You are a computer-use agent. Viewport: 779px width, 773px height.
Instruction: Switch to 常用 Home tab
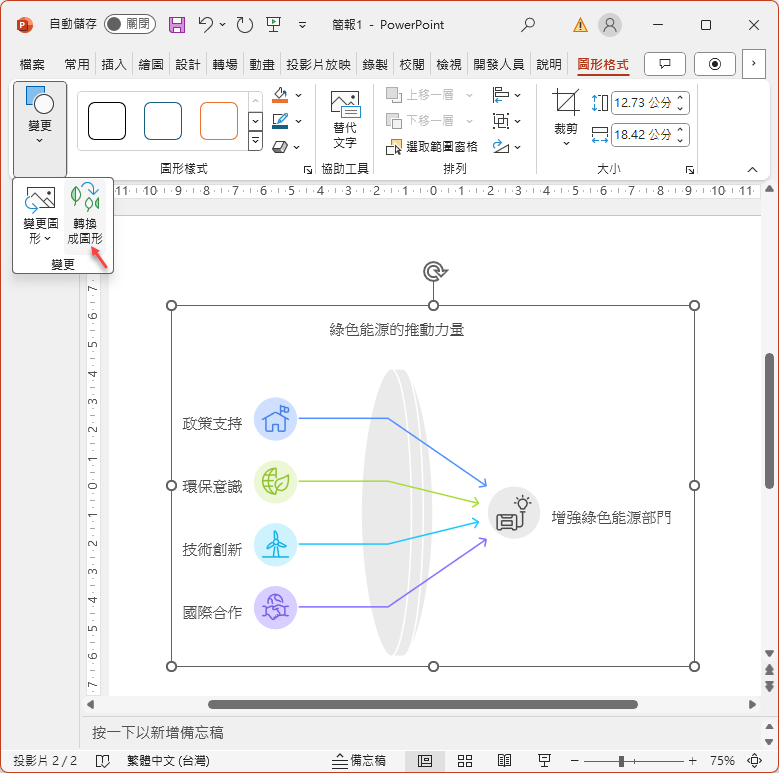click(x=77, y=65)
